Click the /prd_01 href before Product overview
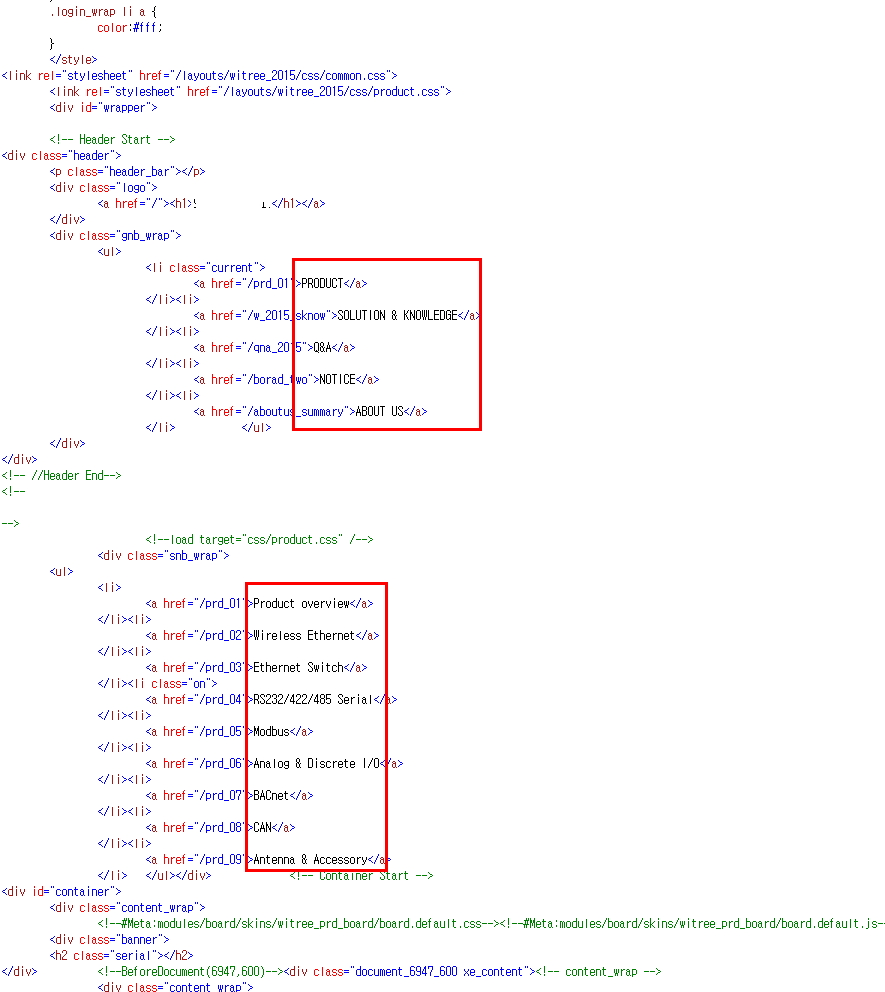Viewport: 885px width, 992px height. tap(221, 603)
